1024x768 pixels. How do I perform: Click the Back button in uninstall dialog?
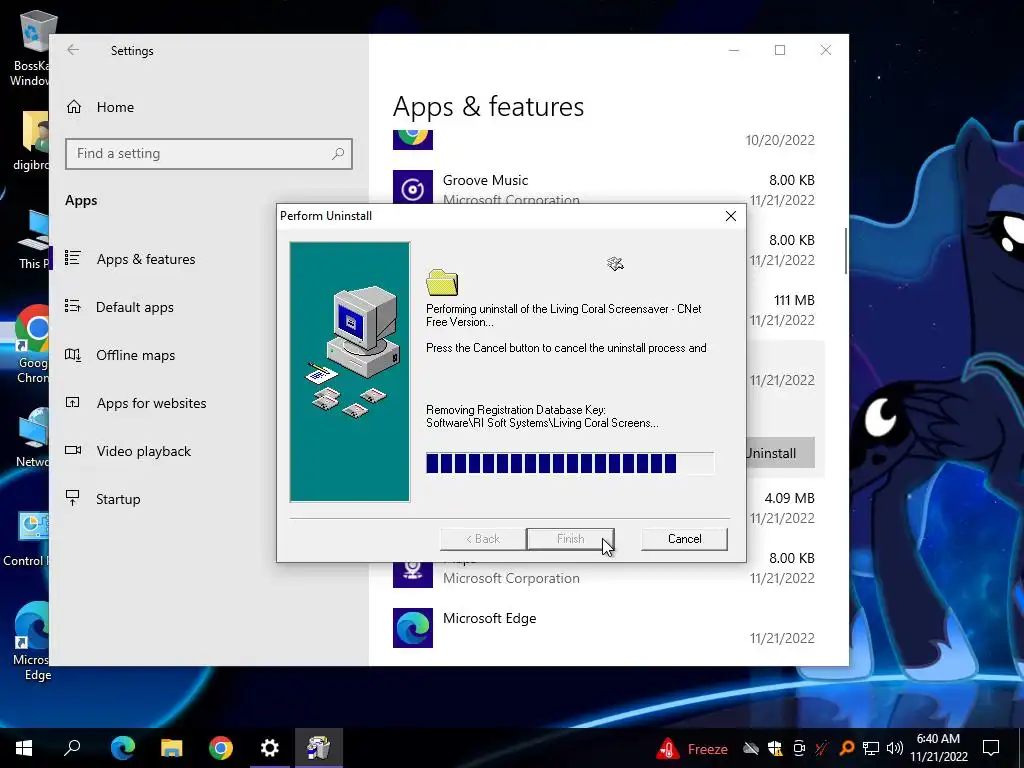(x=483, y=539)
